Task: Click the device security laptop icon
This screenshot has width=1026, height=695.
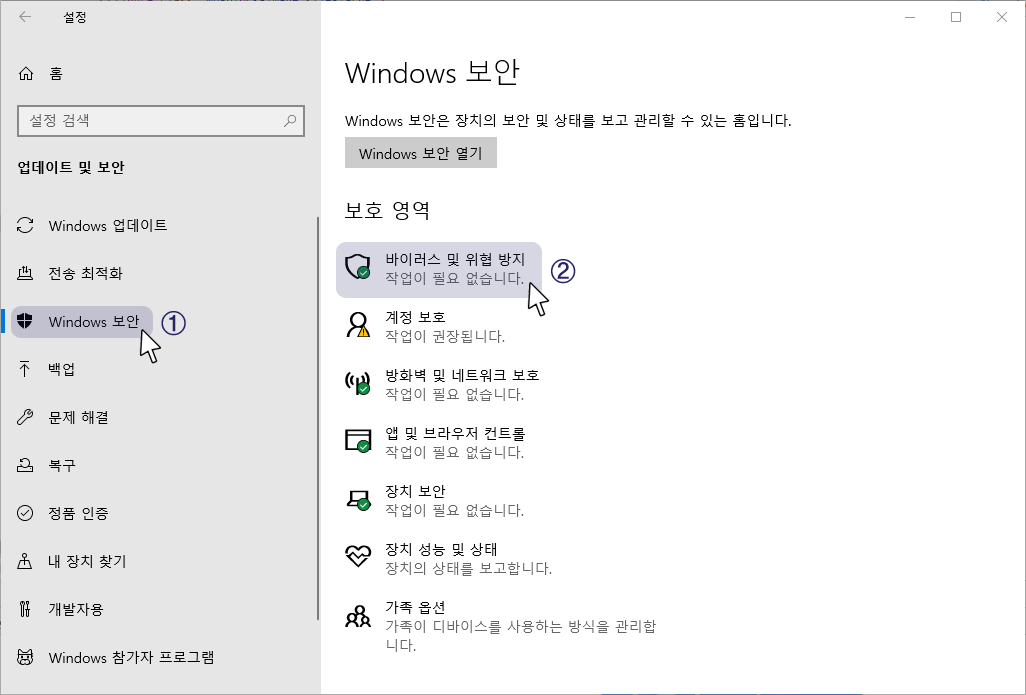Action: click(x=358, y=499)
